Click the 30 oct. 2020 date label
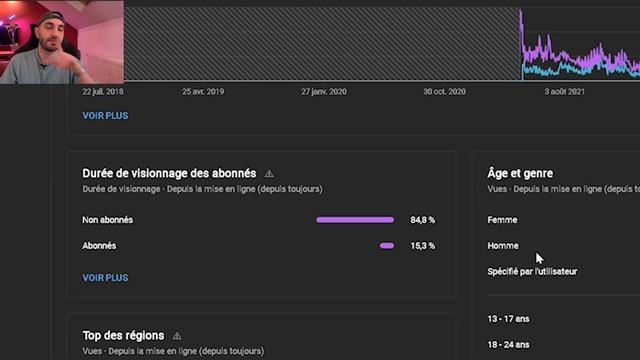This screenshot has width=640, height=360. [x=444, y=92]
